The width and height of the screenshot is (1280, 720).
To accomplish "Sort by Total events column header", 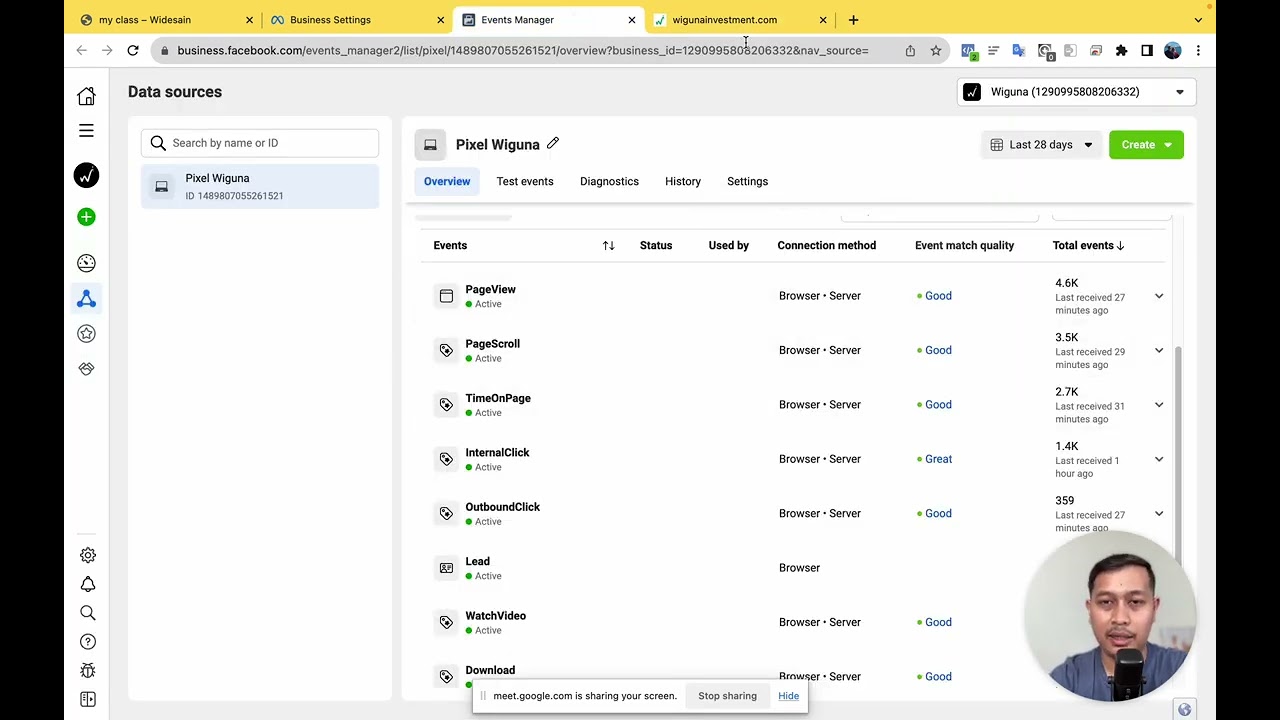I will (1088, 246).
